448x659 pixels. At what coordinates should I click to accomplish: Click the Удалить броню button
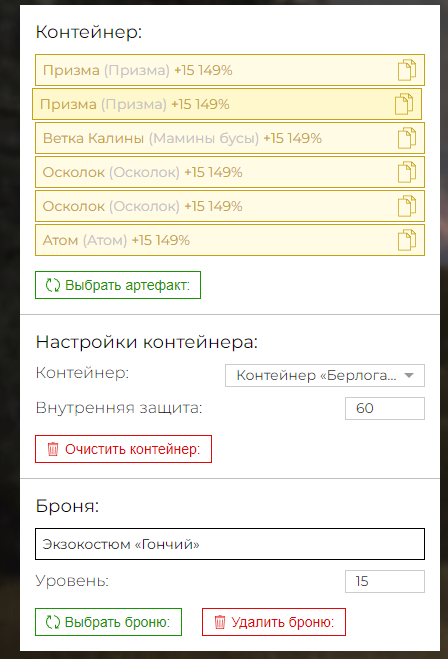click(274, 622)
